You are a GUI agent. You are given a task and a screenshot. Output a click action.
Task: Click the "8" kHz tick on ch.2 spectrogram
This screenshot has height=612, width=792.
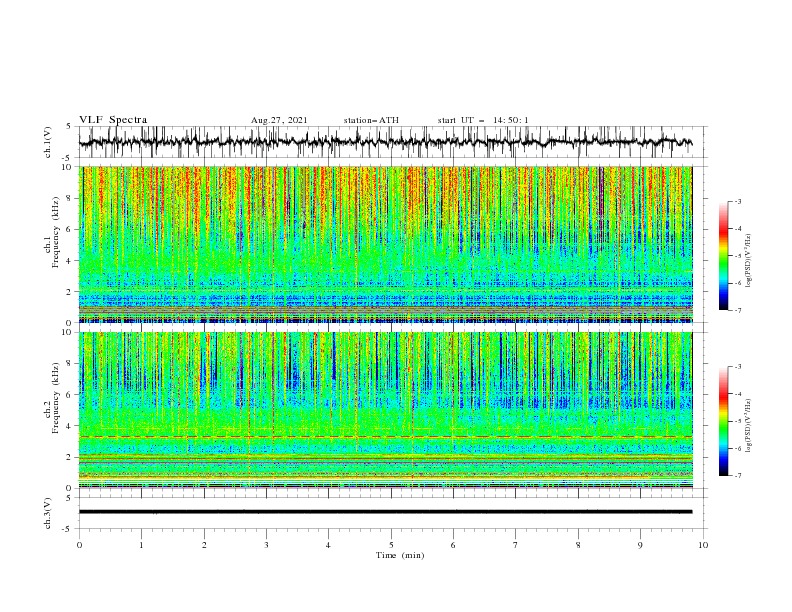pyautogui.click(x=71, y=364)
